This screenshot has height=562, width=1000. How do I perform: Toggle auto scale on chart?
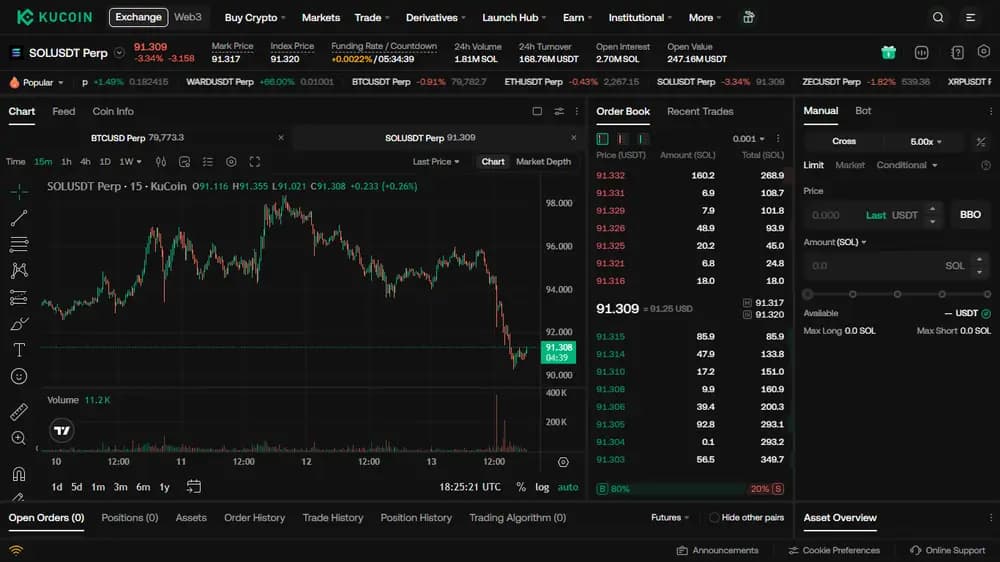tap(568, 487)
